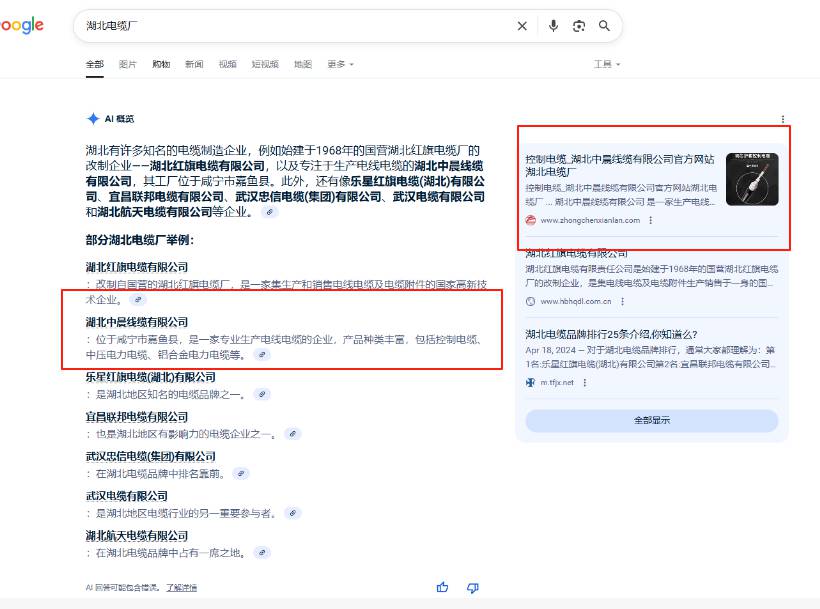Open three-dot menu next to zhongchenxianlan.com

pos(651,220)
